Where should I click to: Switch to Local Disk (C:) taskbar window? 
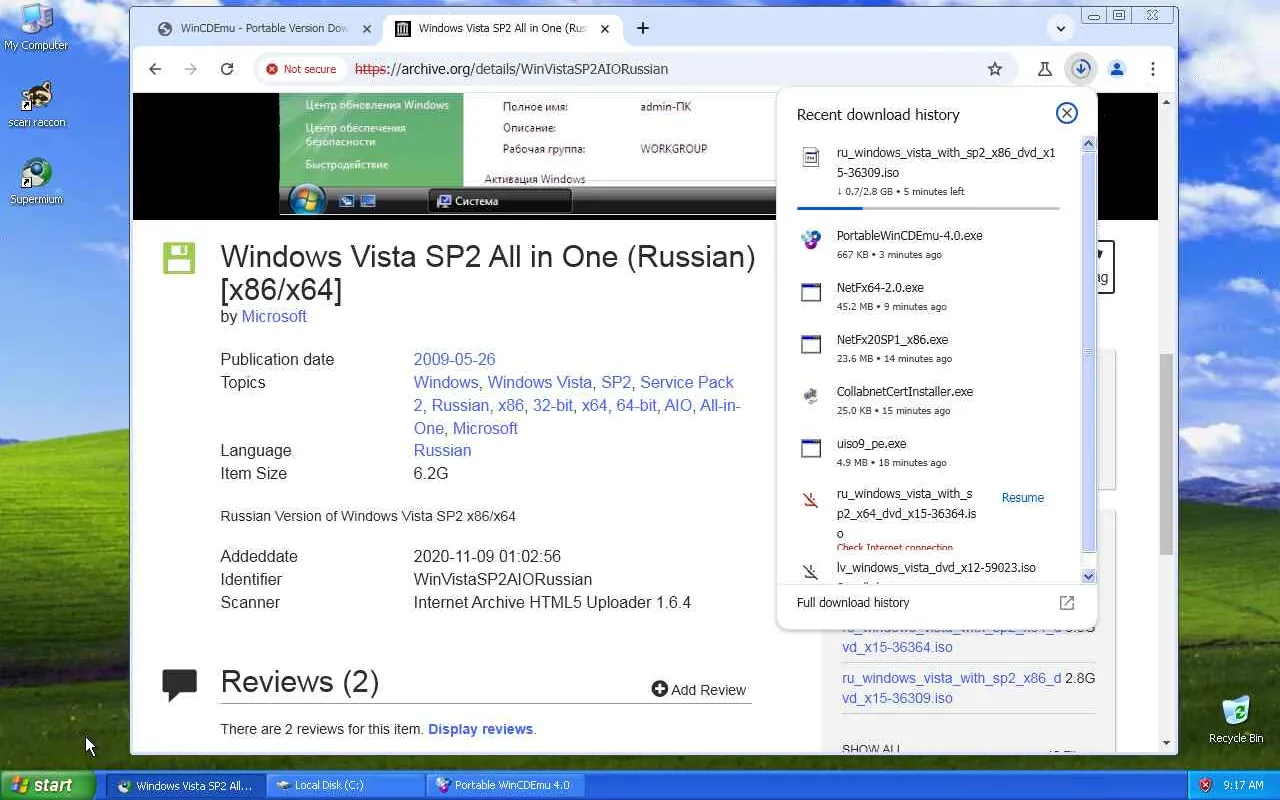pyautogui.click(x=346, y=785)
